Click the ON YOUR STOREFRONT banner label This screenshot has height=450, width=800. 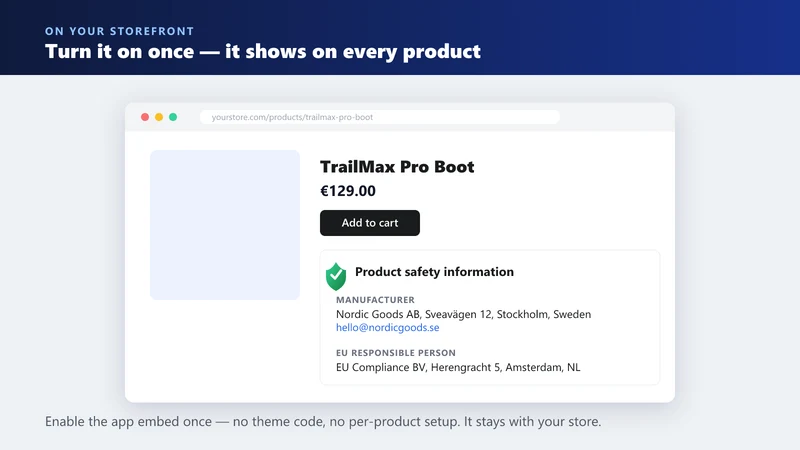pyautogui.click(x=119, y=31)
